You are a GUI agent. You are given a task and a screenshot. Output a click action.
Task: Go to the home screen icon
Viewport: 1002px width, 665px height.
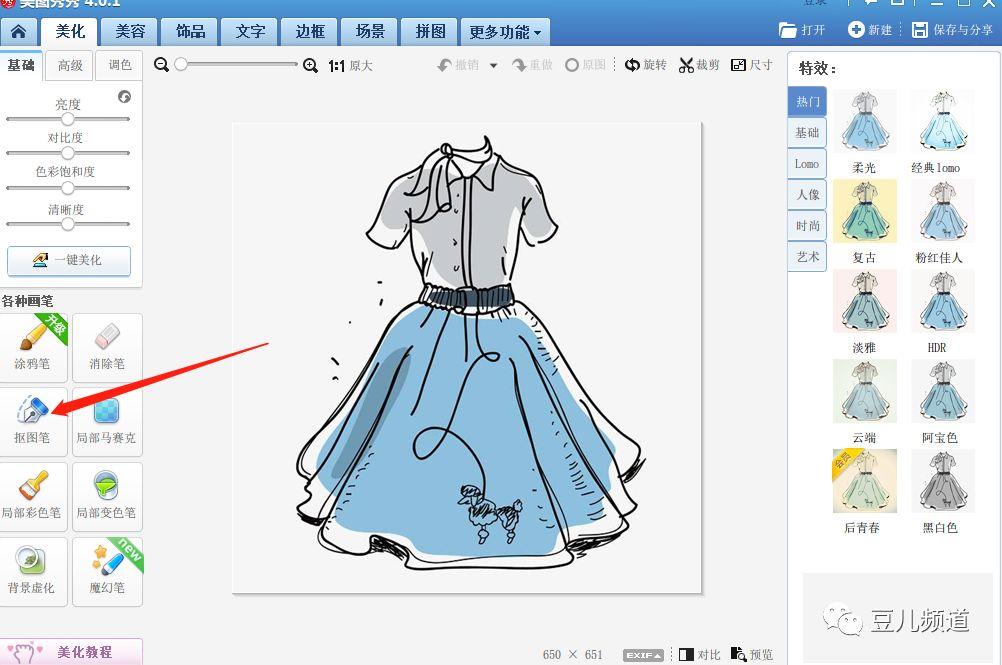tap(19, 31)
